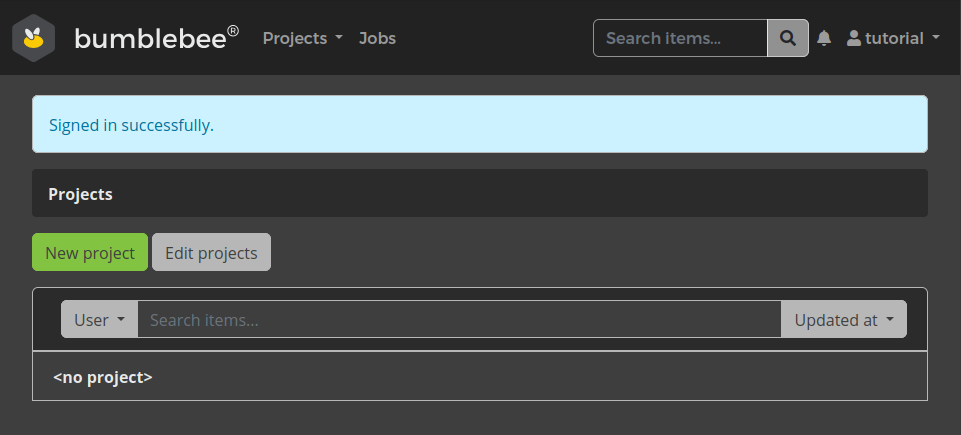Click the Projects section header bar
This screenshot has width=961, height=435.
(479, 193)
